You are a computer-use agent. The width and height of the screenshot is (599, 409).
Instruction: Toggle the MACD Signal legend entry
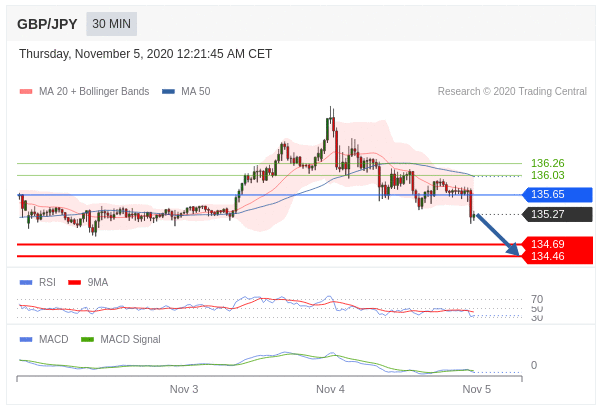coord(121,339)
